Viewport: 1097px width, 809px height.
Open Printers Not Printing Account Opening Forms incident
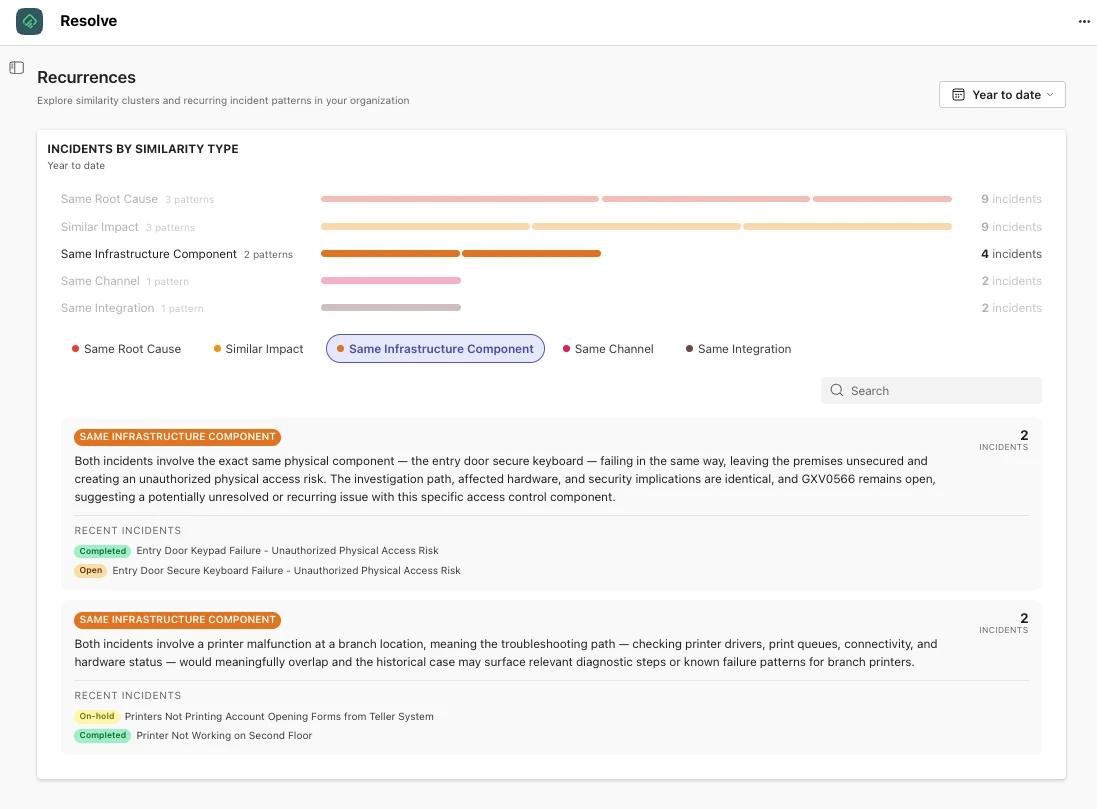pyautogui.click(x=278, y=717)
